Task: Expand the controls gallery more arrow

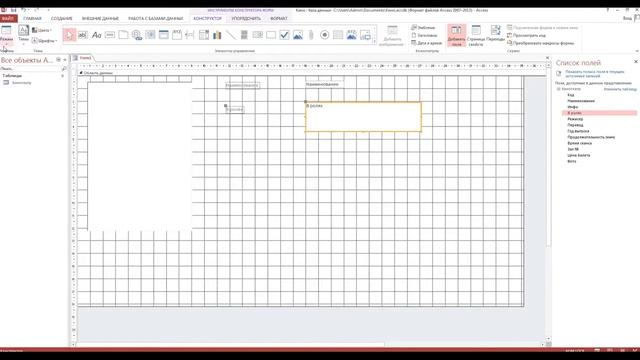Action: click(374, 41)
